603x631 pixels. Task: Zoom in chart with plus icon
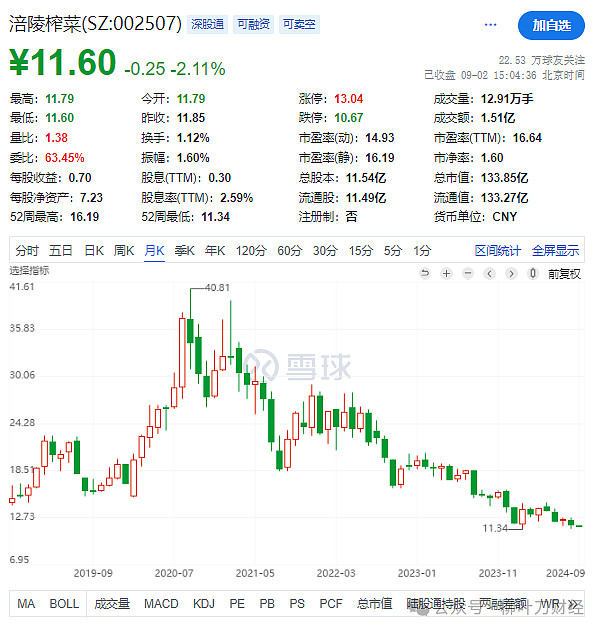446,274
